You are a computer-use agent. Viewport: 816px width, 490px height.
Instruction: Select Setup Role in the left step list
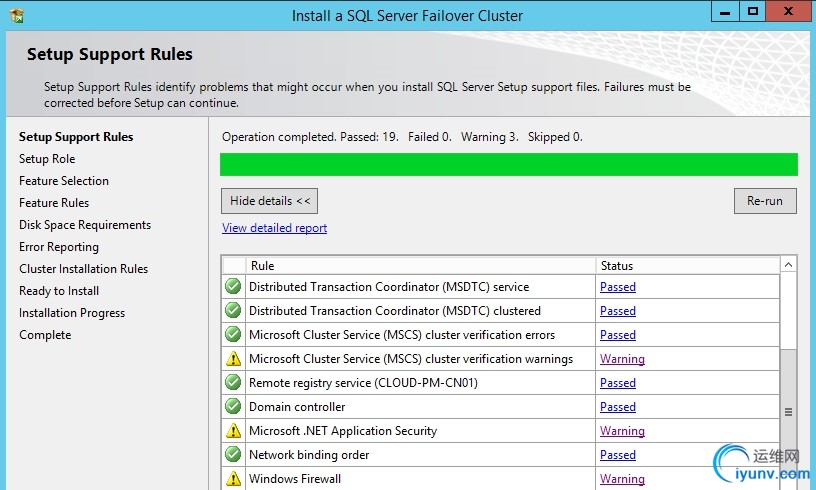[x=47, y=159]
